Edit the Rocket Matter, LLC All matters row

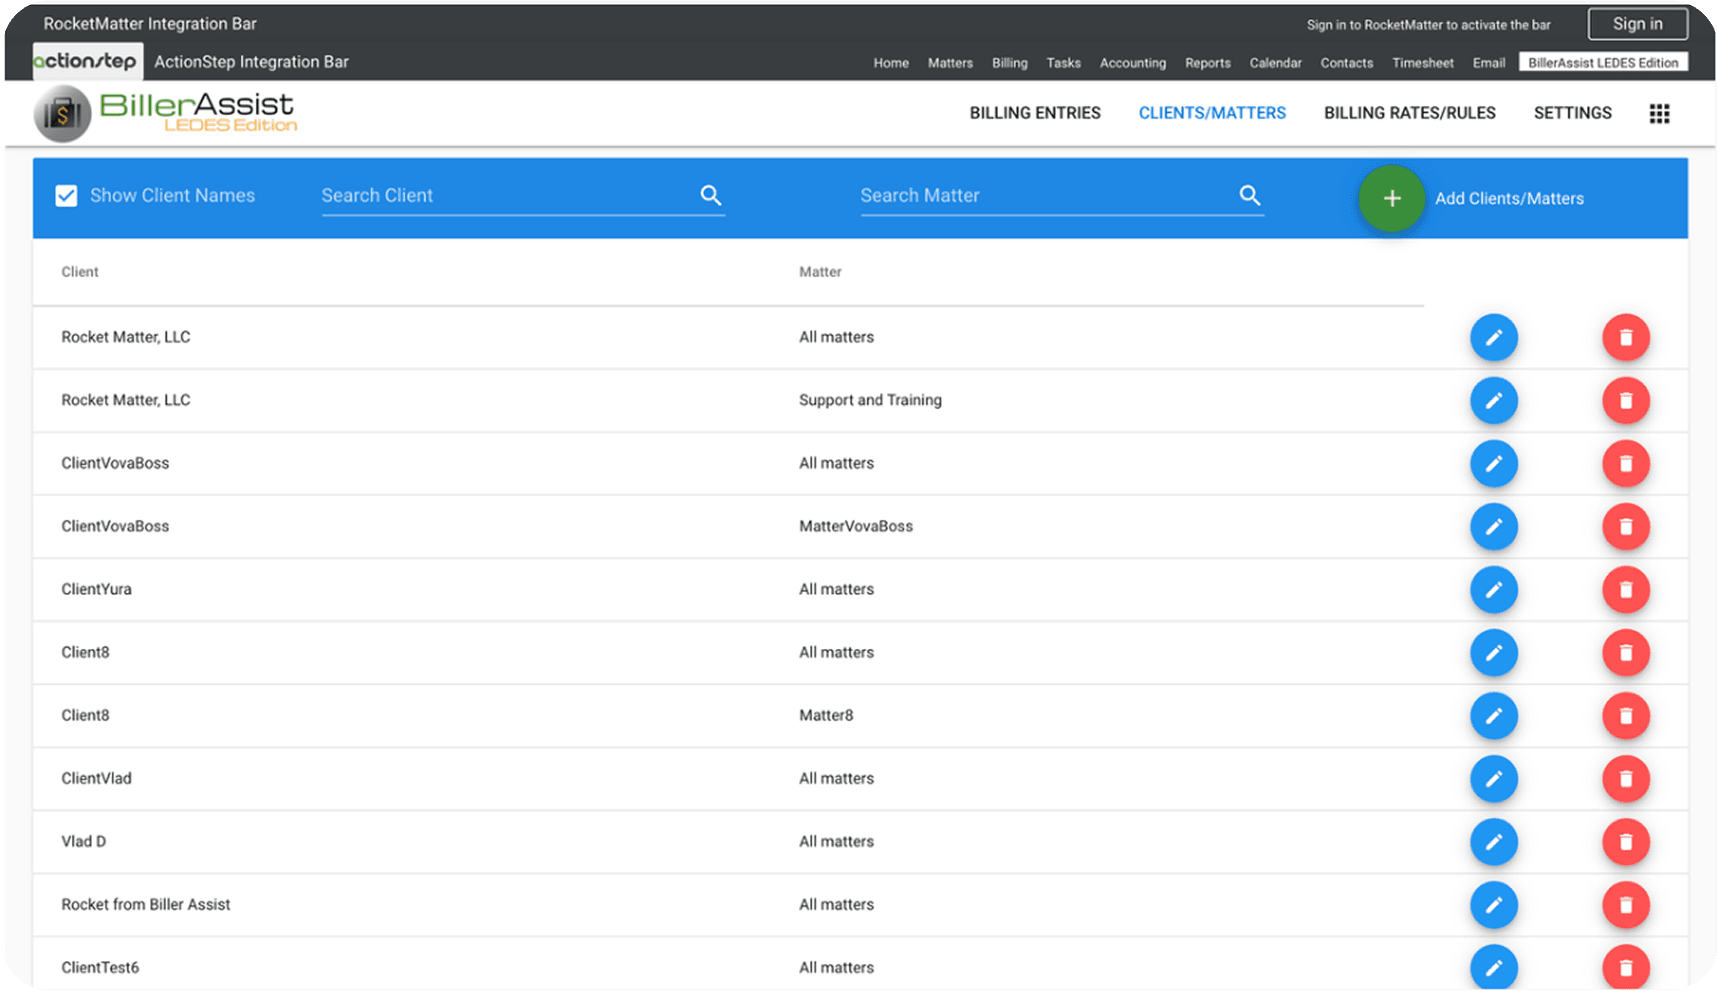point(1493,338)
